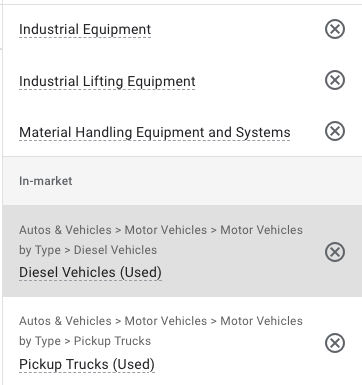362x385 pixels.
Task: Click first Motor Vehicles segment in Pickup breadcrumb
Action: coord(166,321)
